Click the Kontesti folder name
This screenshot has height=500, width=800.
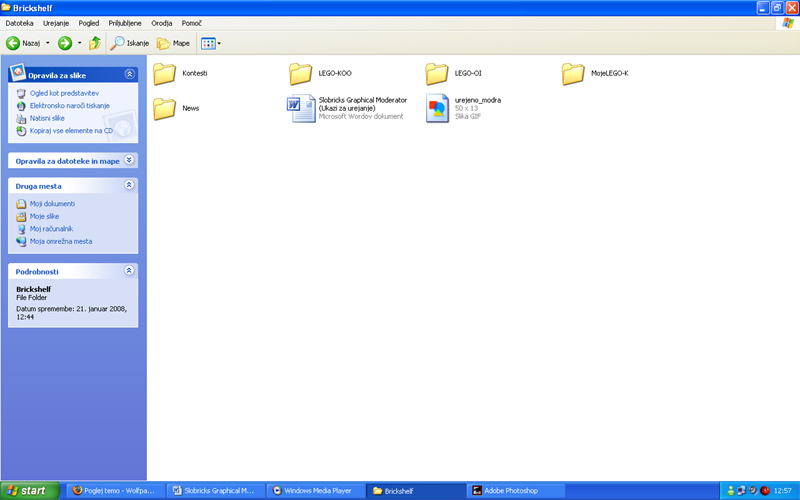coord(195,73)
